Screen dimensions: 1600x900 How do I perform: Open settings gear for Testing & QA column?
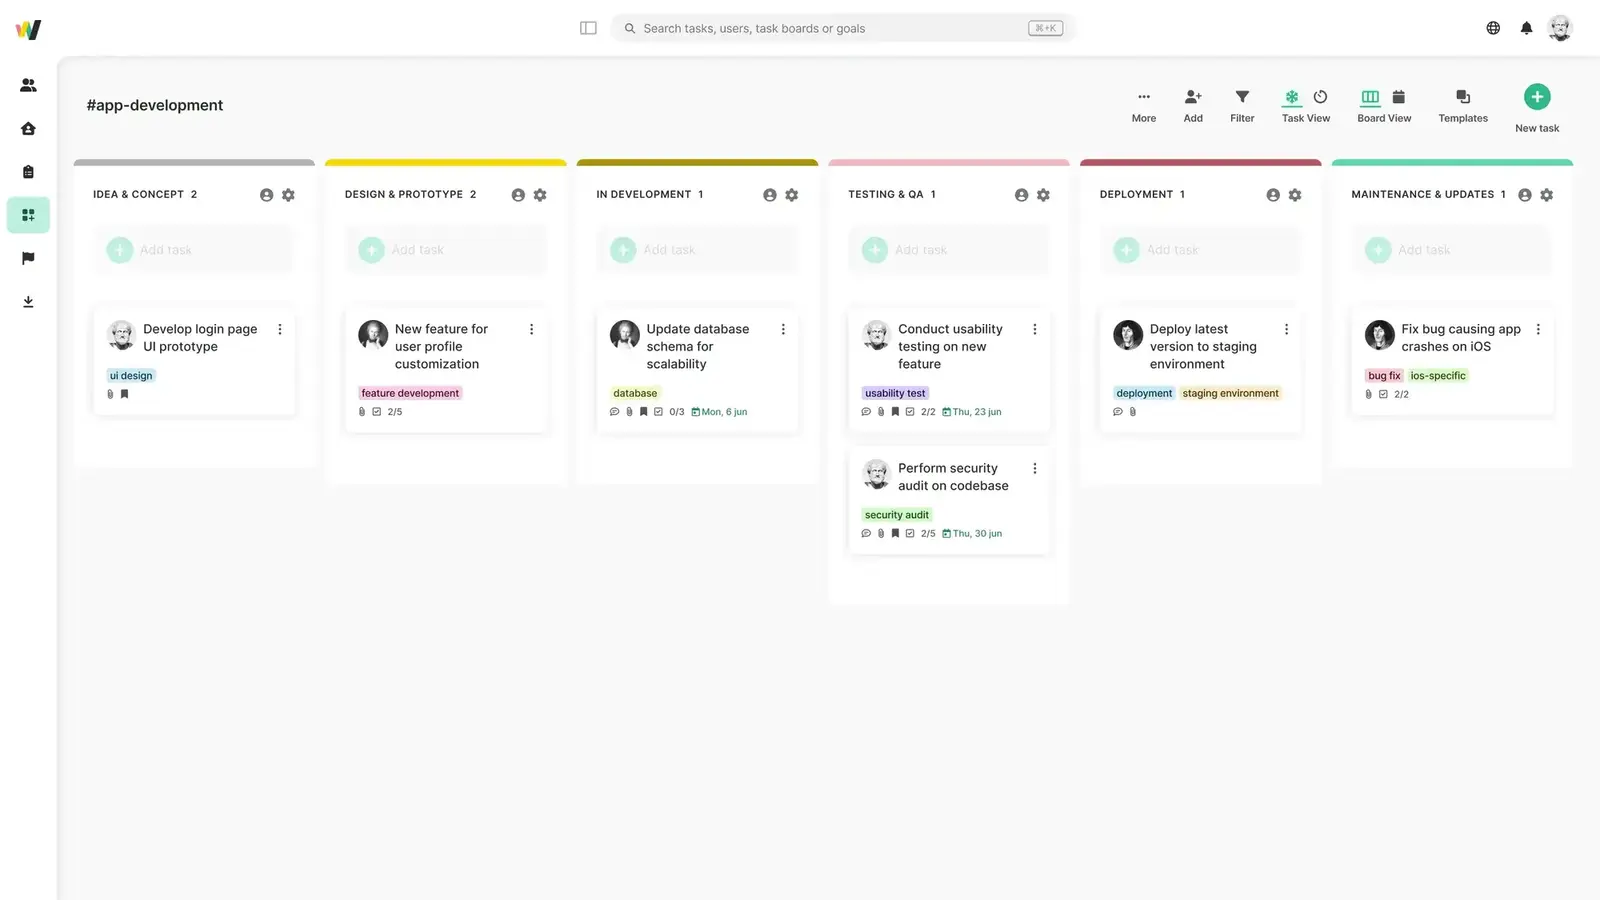pyautogui.click(x=1043, y=195)
